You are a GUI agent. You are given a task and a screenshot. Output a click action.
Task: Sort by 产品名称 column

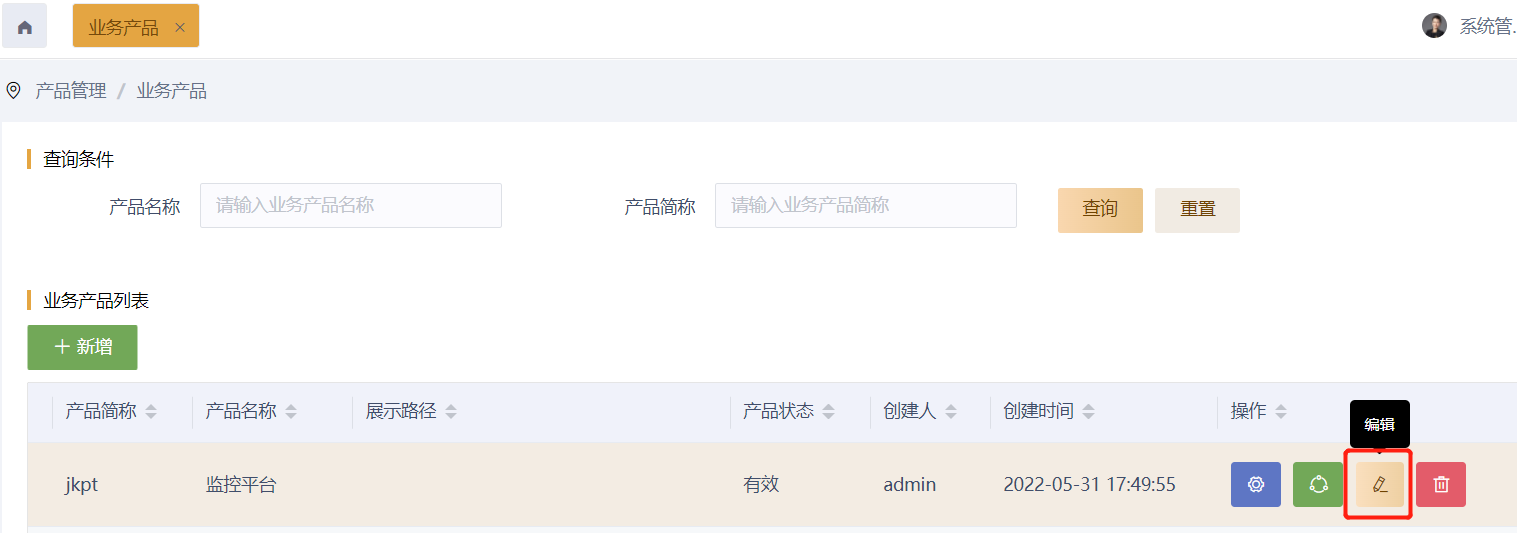(x=291, y=411)
